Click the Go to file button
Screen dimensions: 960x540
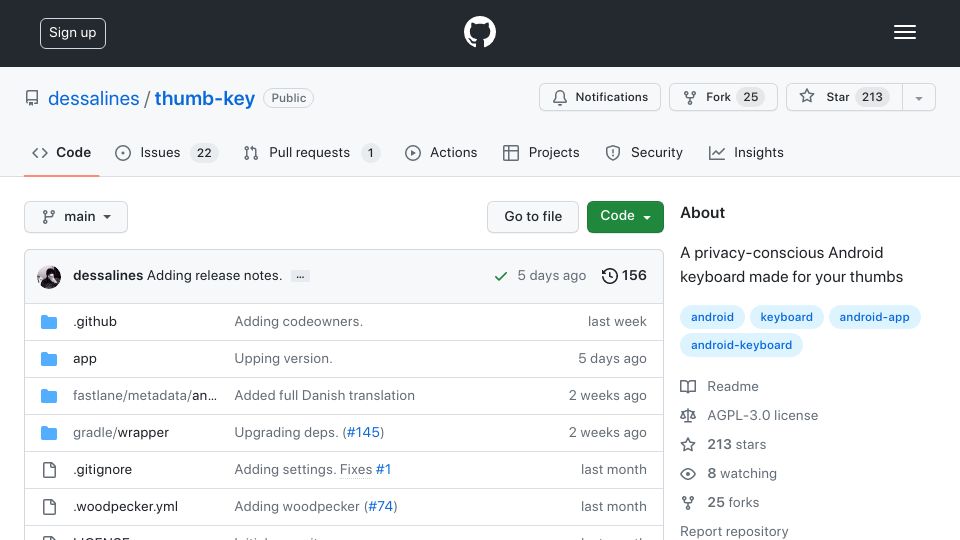tap(533, 217)
